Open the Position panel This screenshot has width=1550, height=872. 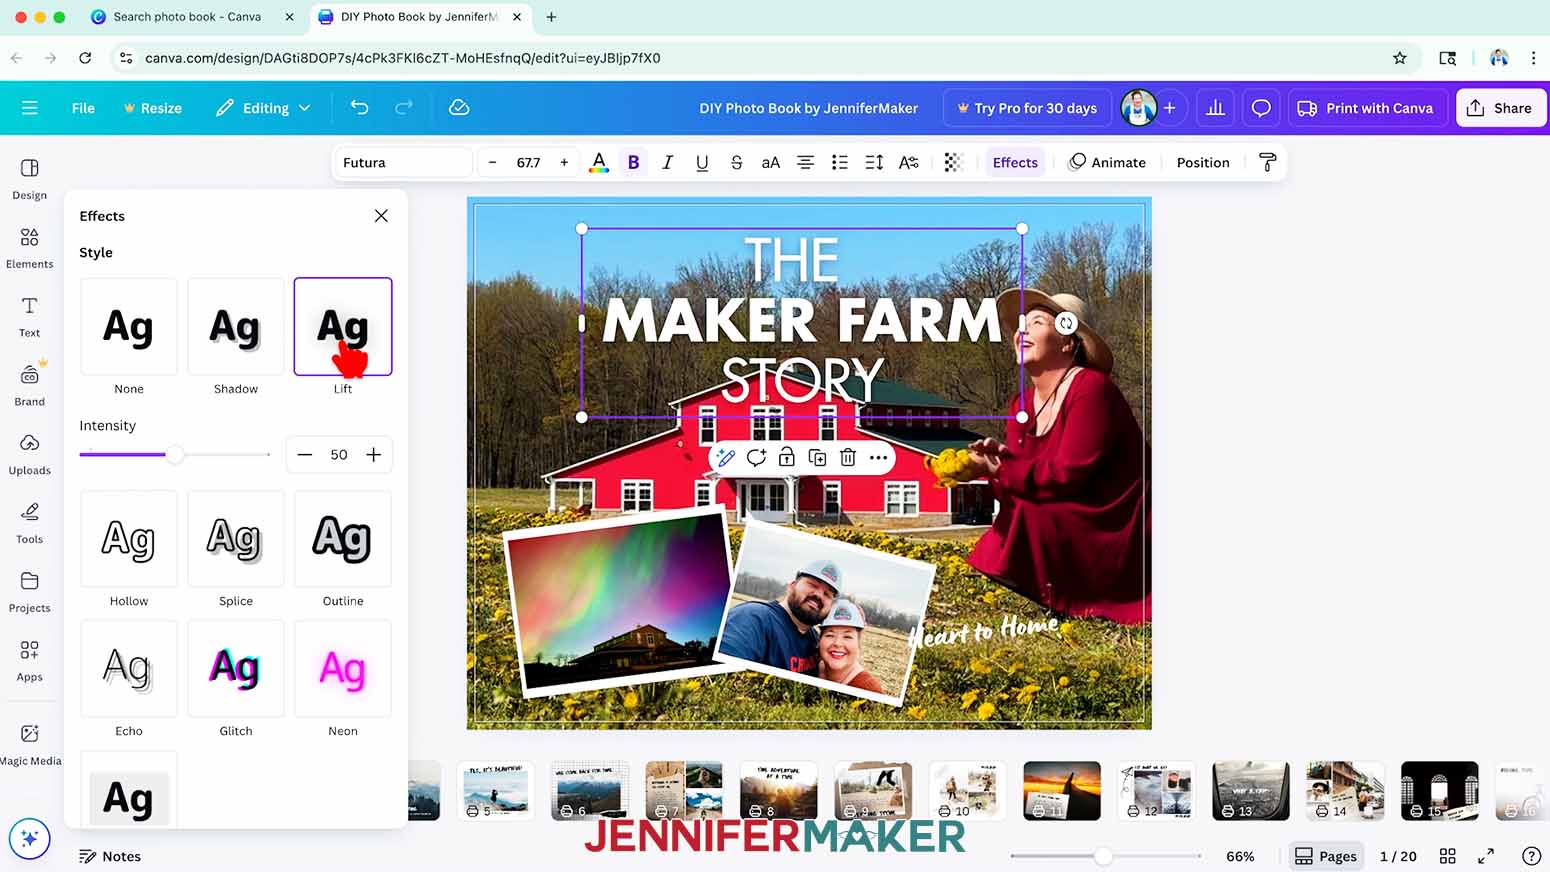(x=1203, y=163)
